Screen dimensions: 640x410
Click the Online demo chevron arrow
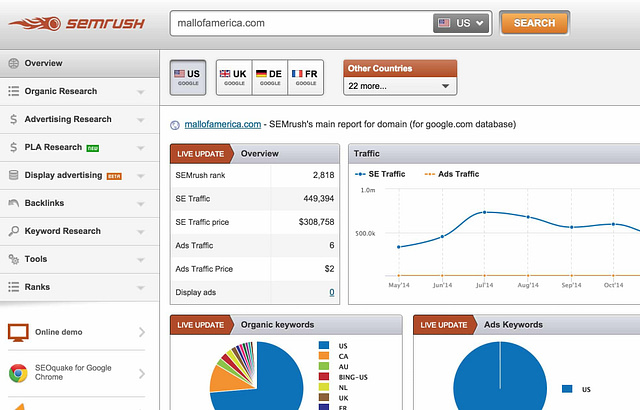(142, 332)
